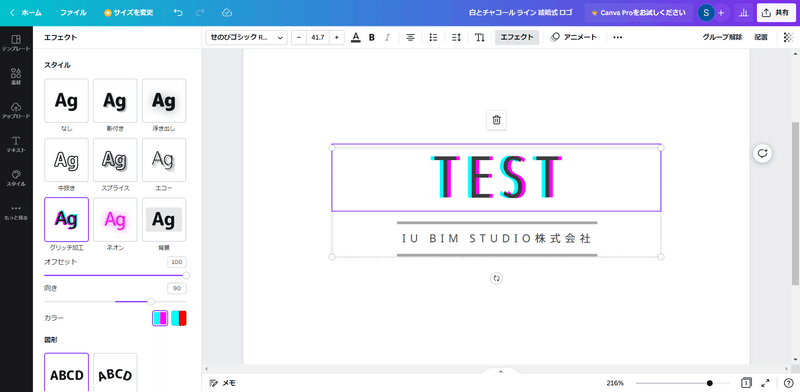Click the Offset value field 100
800x392 pixels.
177,262
